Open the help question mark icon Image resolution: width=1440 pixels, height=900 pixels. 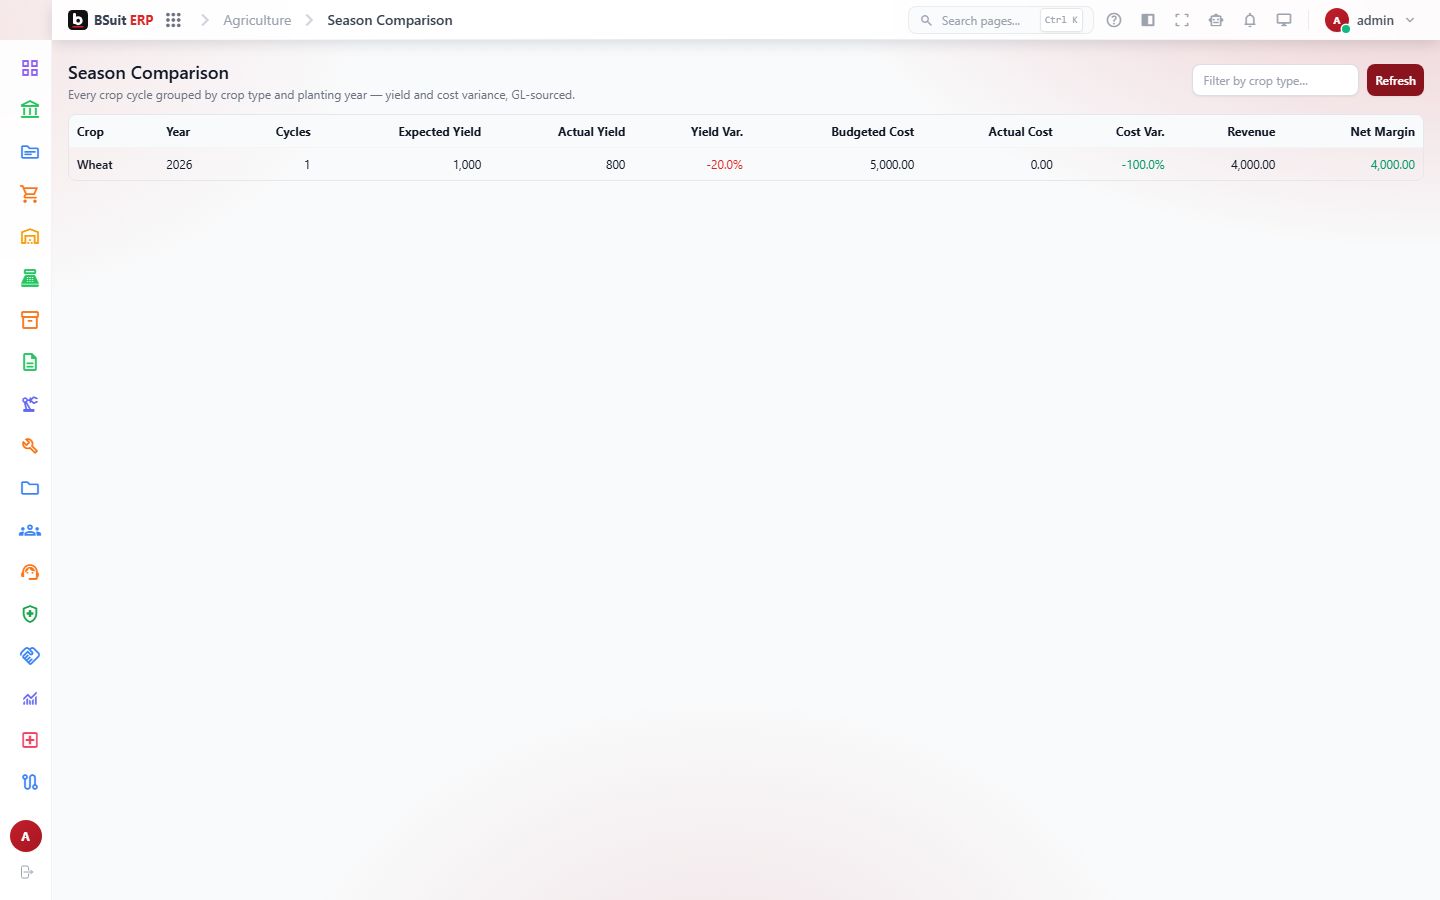[1114, 20]
